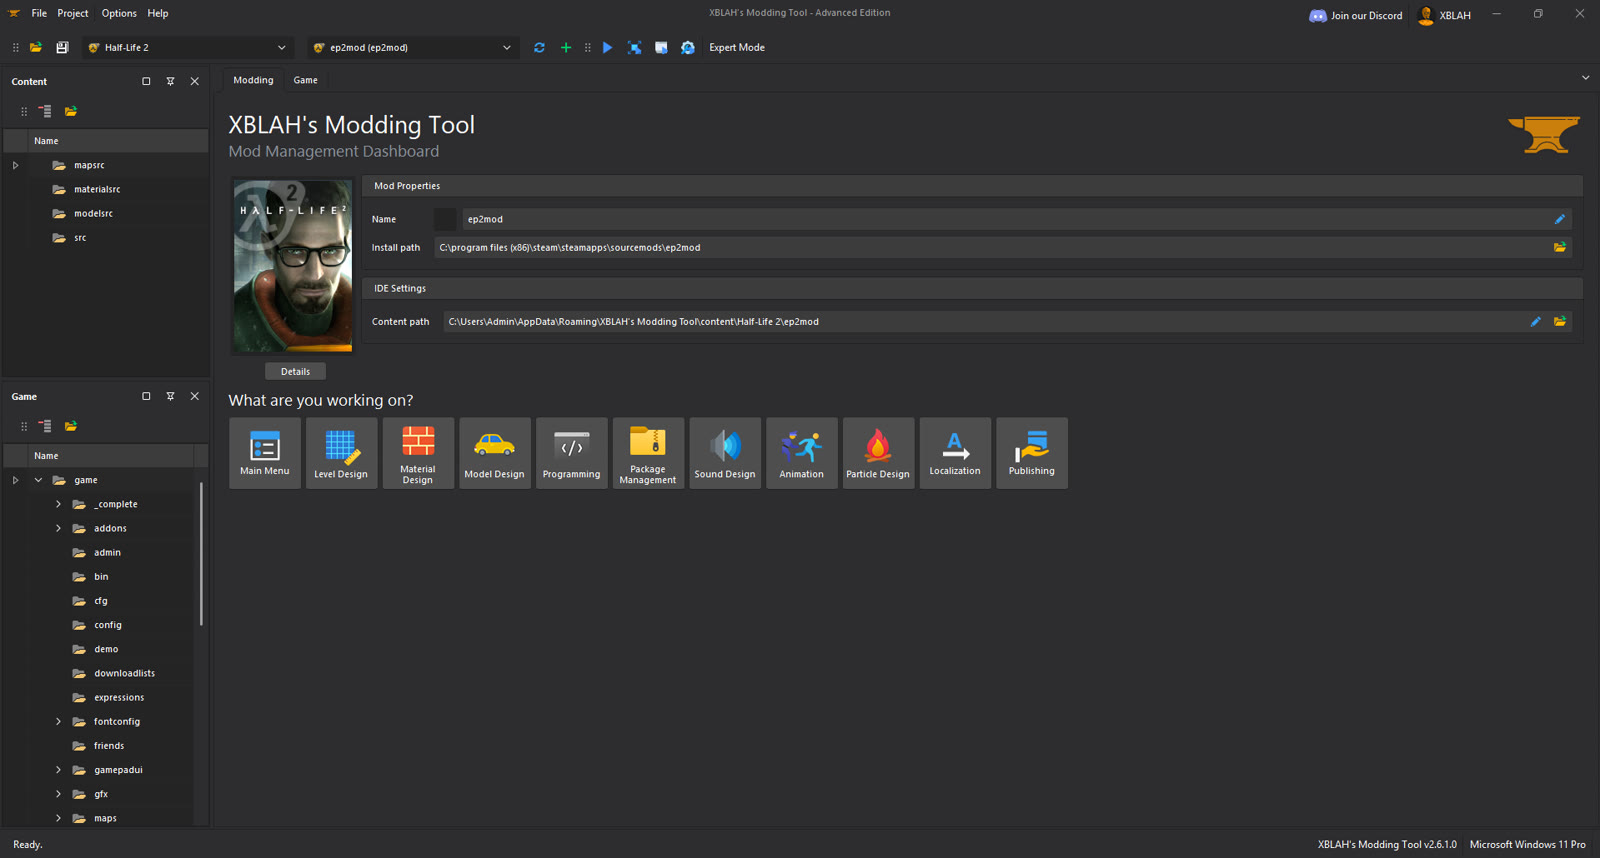The height and width of the screenshot is (858, 1600).
Task: Click the collapse-all icon in the Content panel
Action: coord(45,111)
